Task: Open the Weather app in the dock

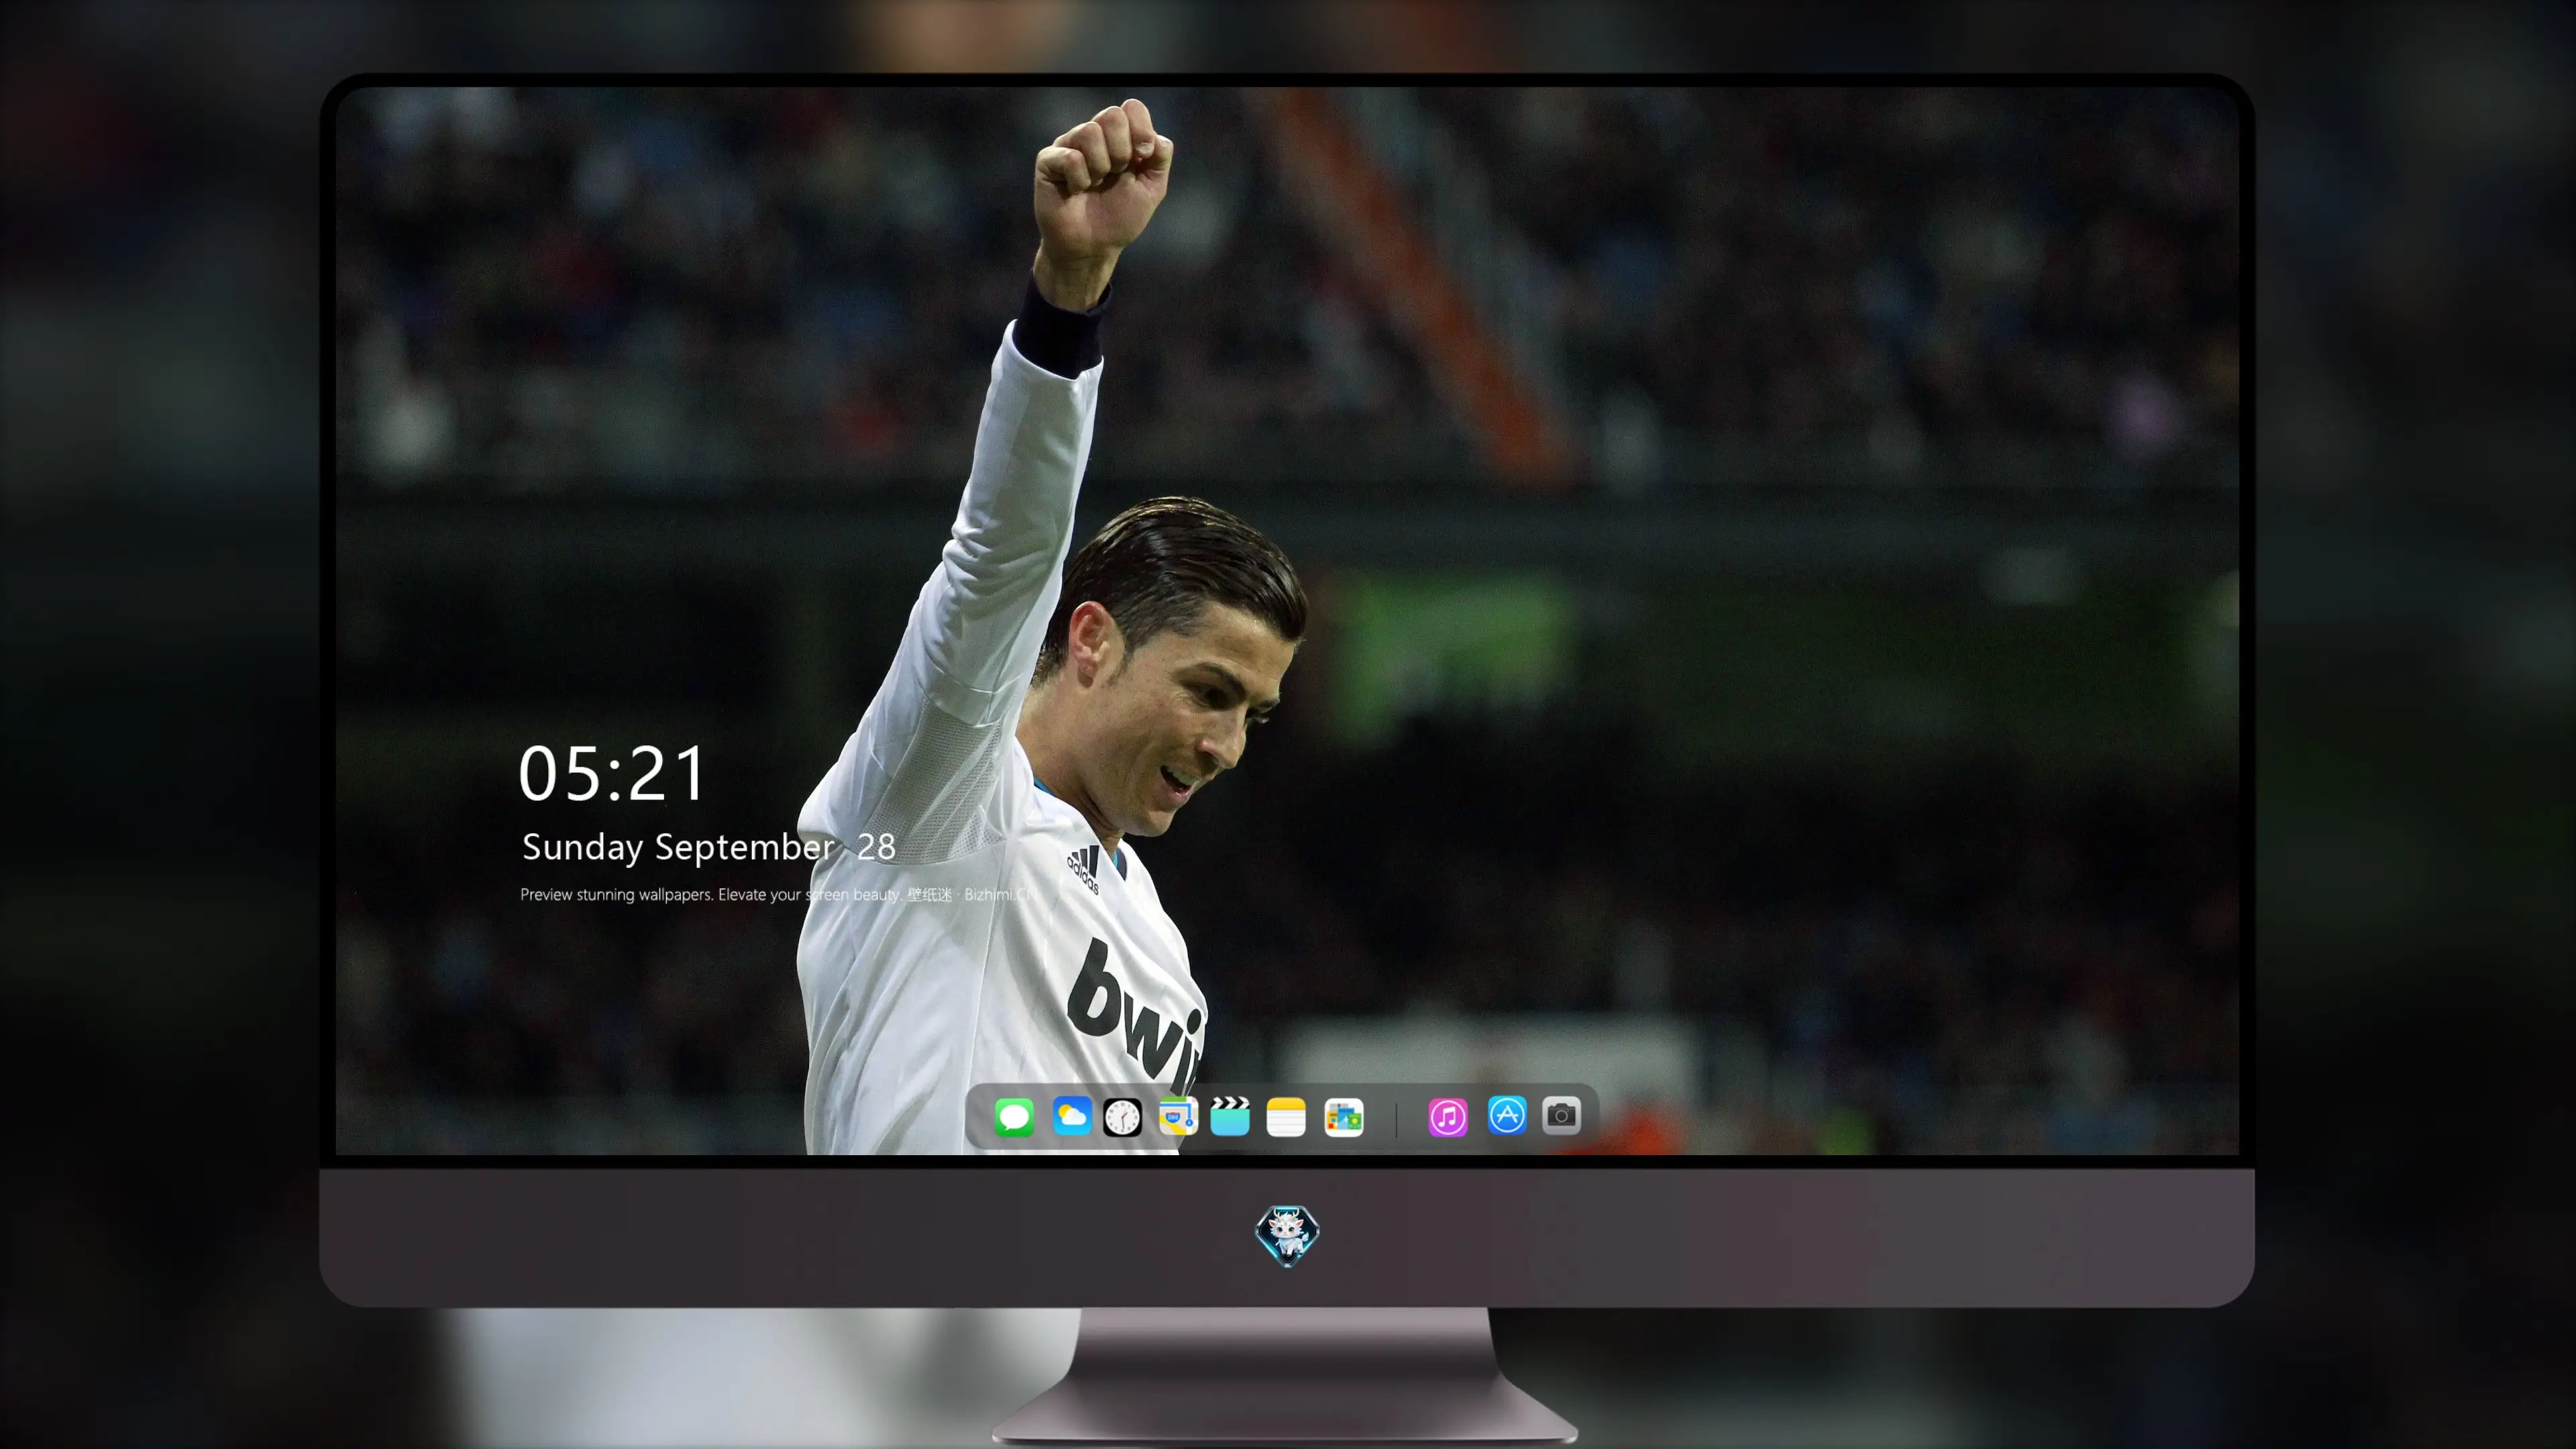Action: (1072, 1116)
